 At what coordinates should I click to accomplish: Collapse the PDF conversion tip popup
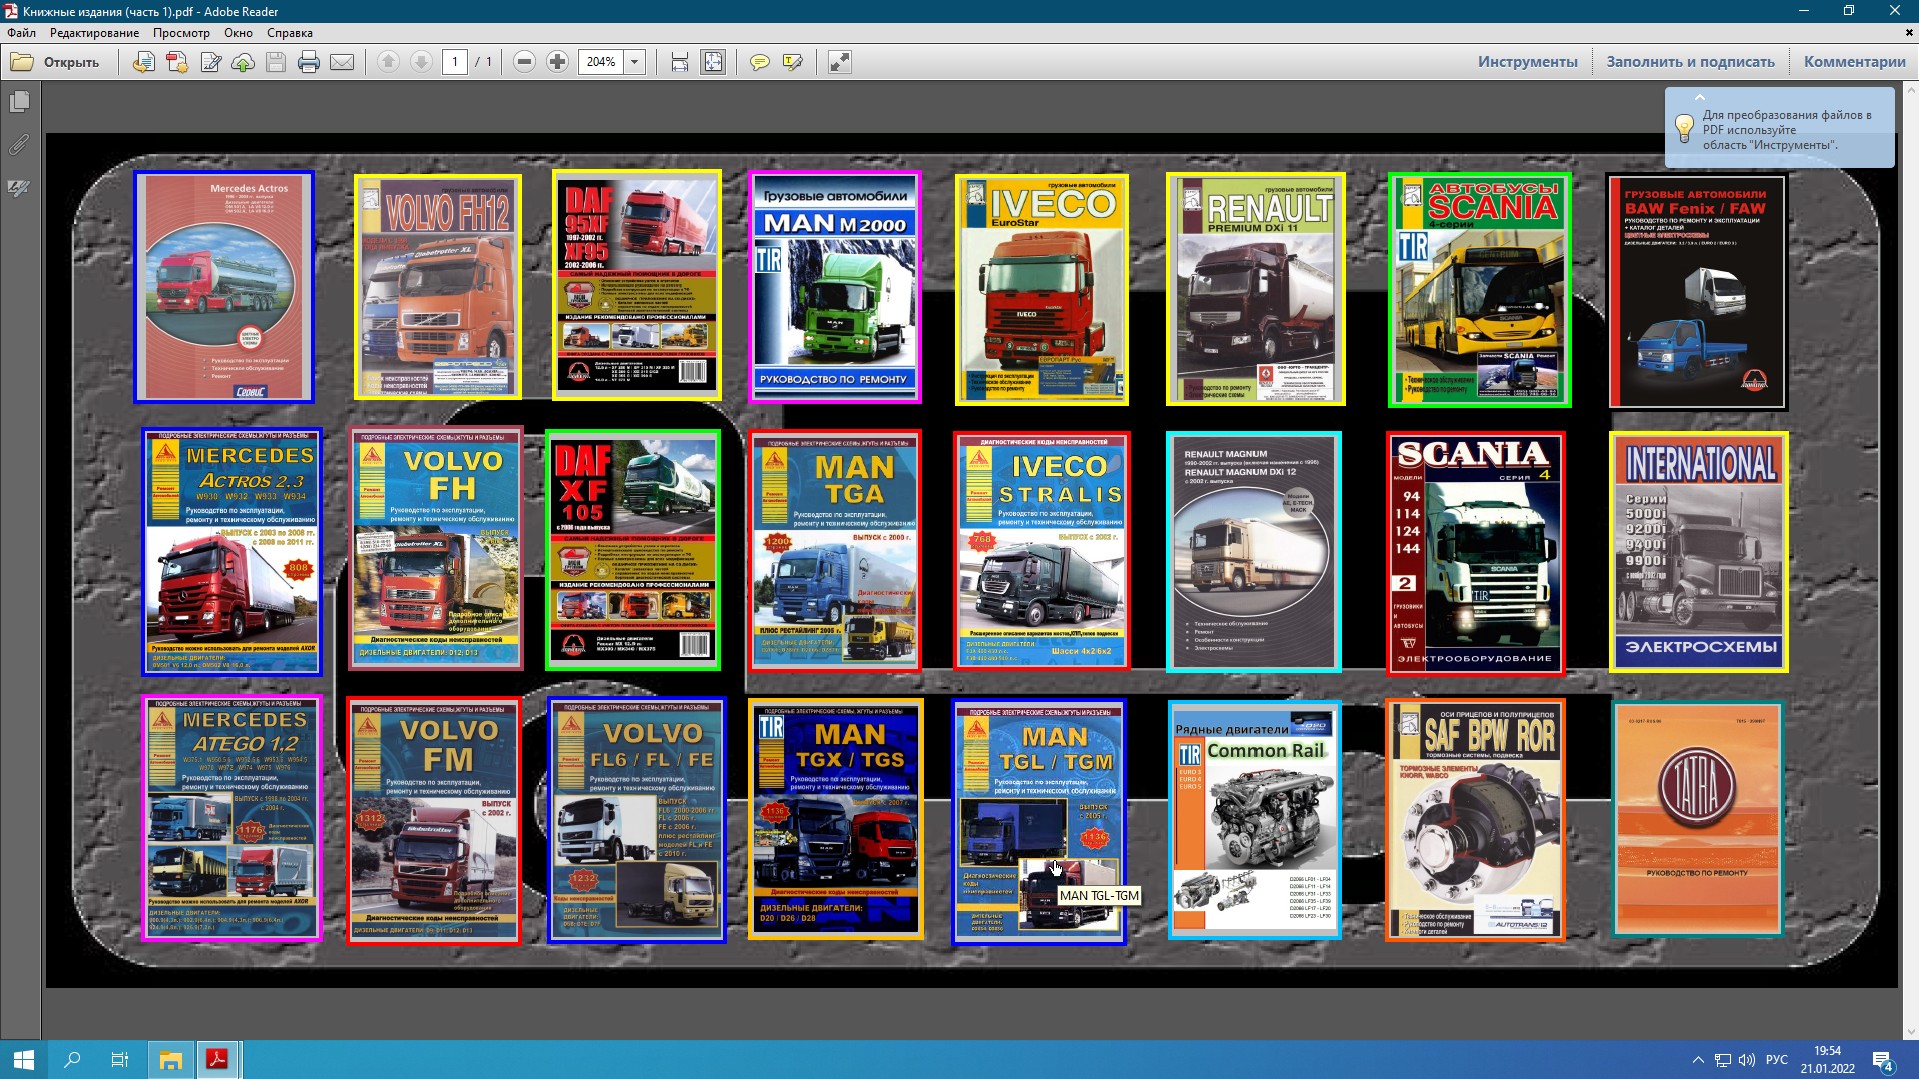1699,97
